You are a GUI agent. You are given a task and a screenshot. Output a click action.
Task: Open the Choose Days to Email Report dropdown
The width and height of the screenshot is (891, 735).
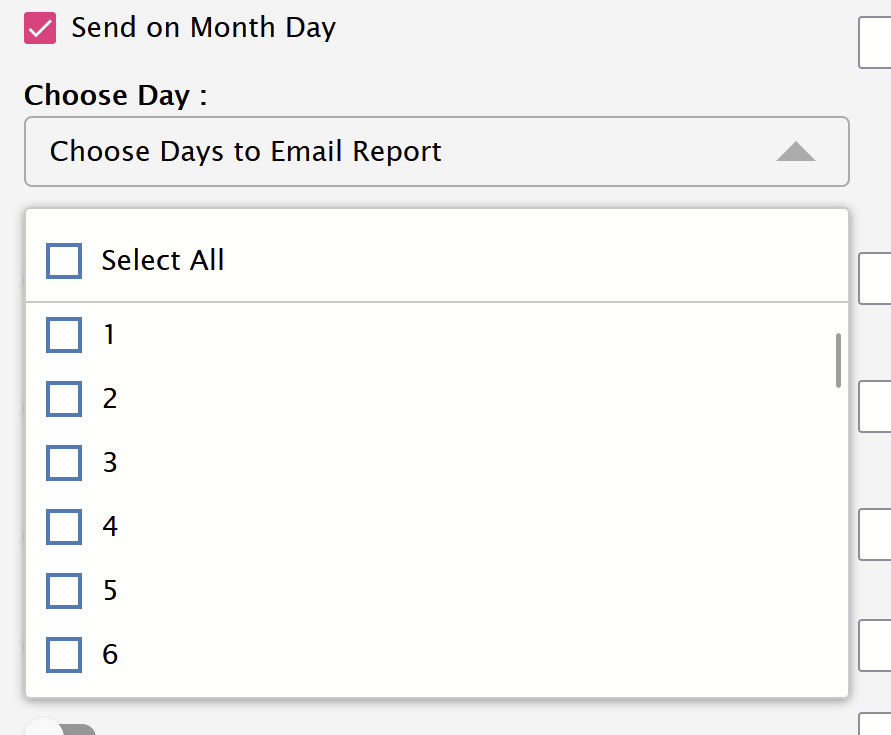(436, 151)
